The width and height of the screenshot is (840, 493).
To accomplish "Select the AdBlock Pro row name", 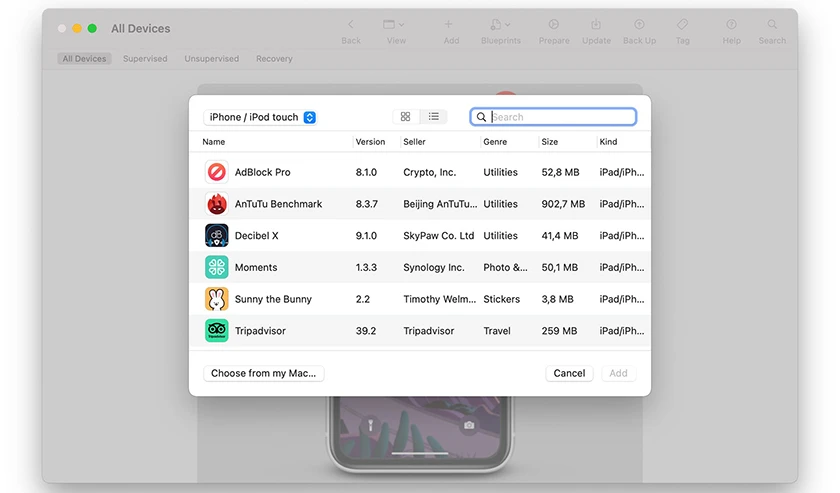I will click(x=262, y=172).
